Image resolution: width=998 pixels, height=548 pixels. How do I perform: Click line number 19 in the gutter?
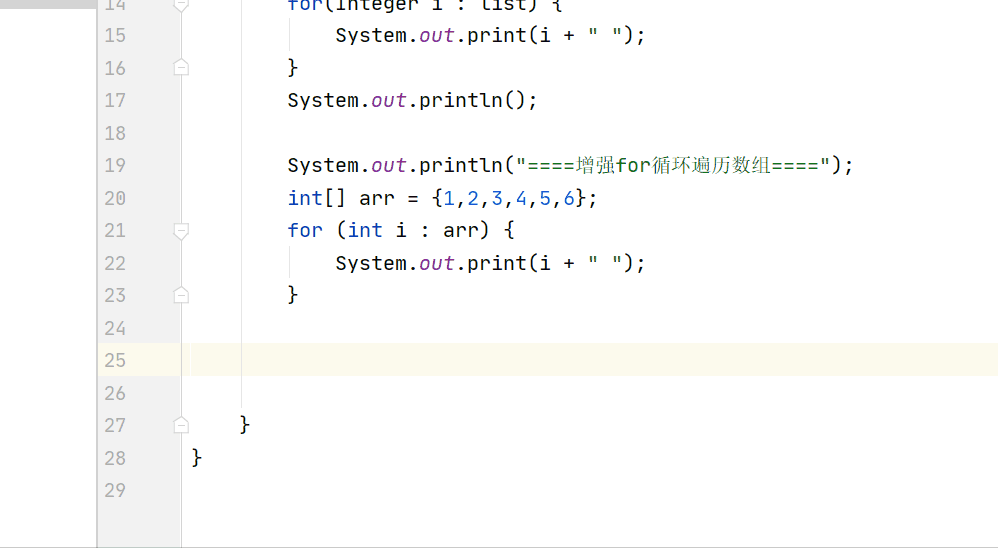pyautogui.click(x=115, y=165)
